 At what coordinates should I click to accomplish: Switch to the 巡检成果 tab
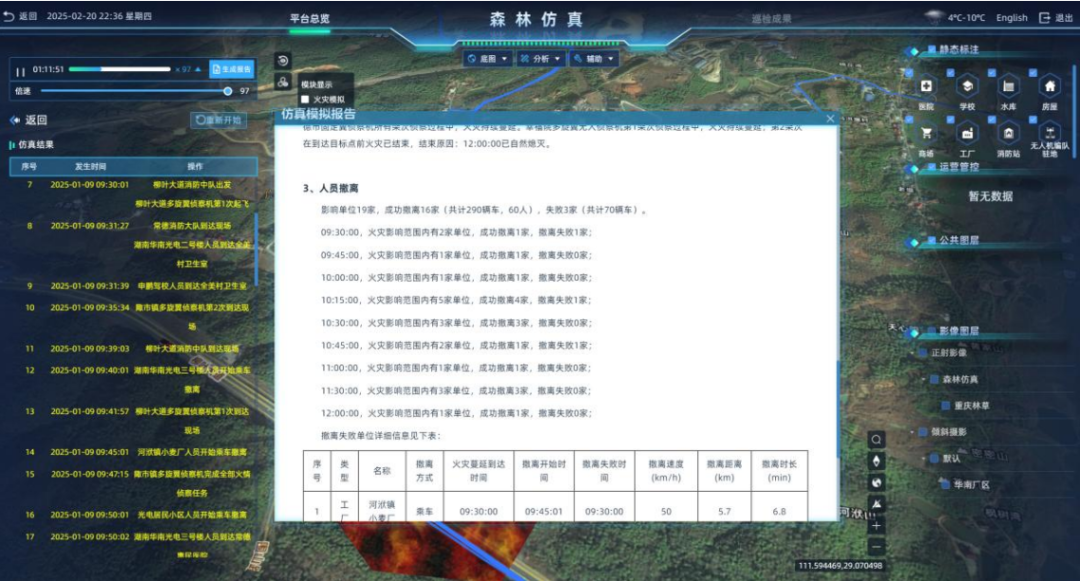pyautogui.click(x=771, y=18)
